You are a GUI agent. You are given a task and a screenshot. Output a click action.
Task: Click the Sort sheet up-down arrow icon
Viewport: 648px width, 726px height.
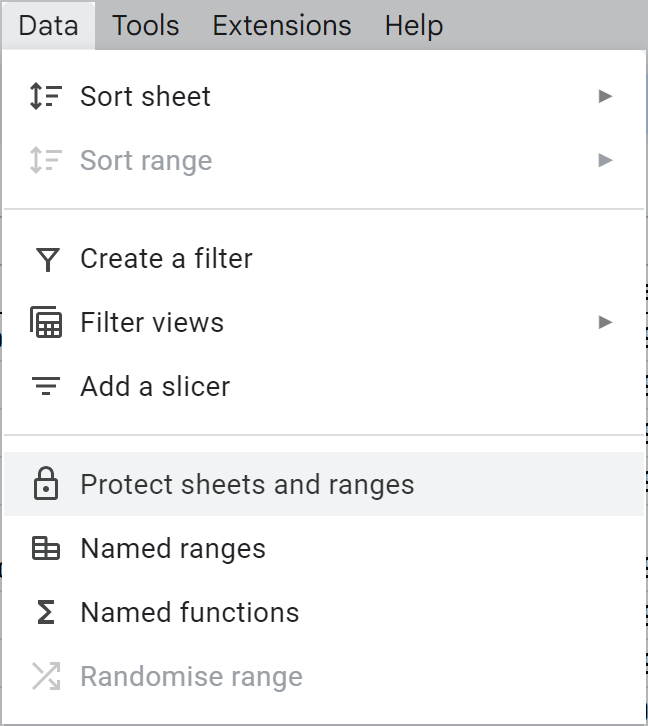point(46,96)
